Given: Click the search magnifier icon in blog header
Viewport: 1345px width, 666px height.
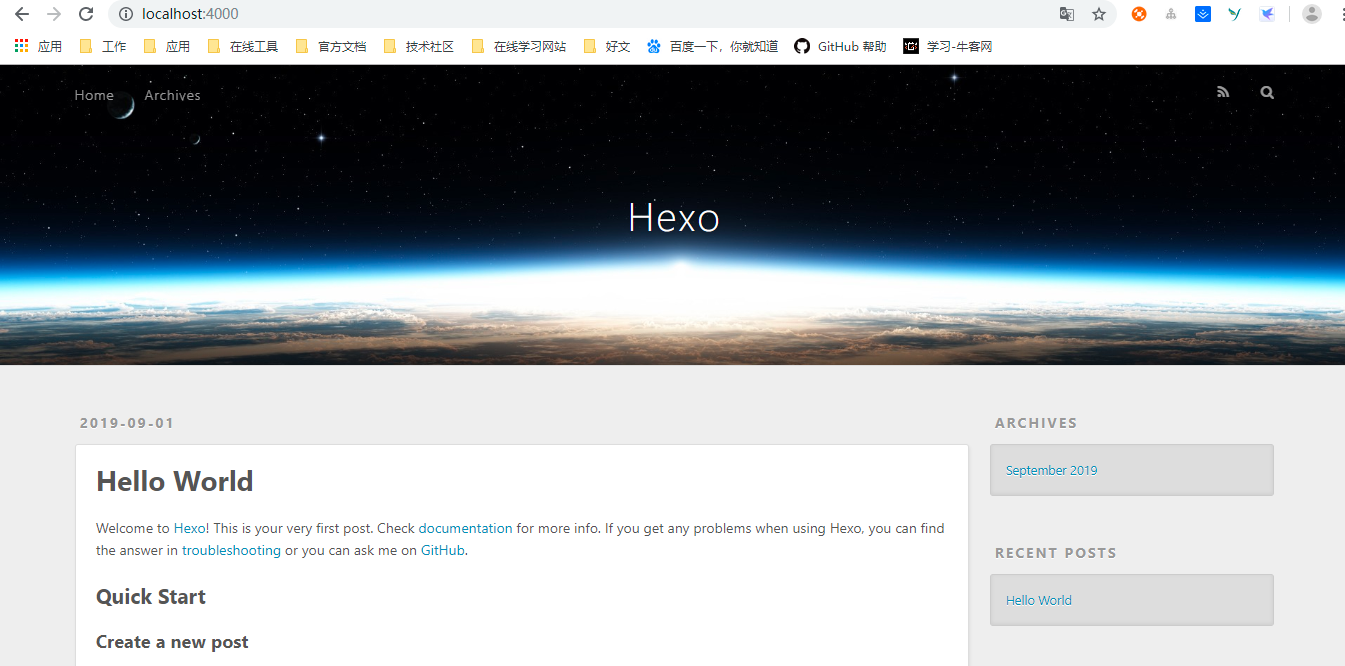Looking at the screenshot, I should (1267, 92).
